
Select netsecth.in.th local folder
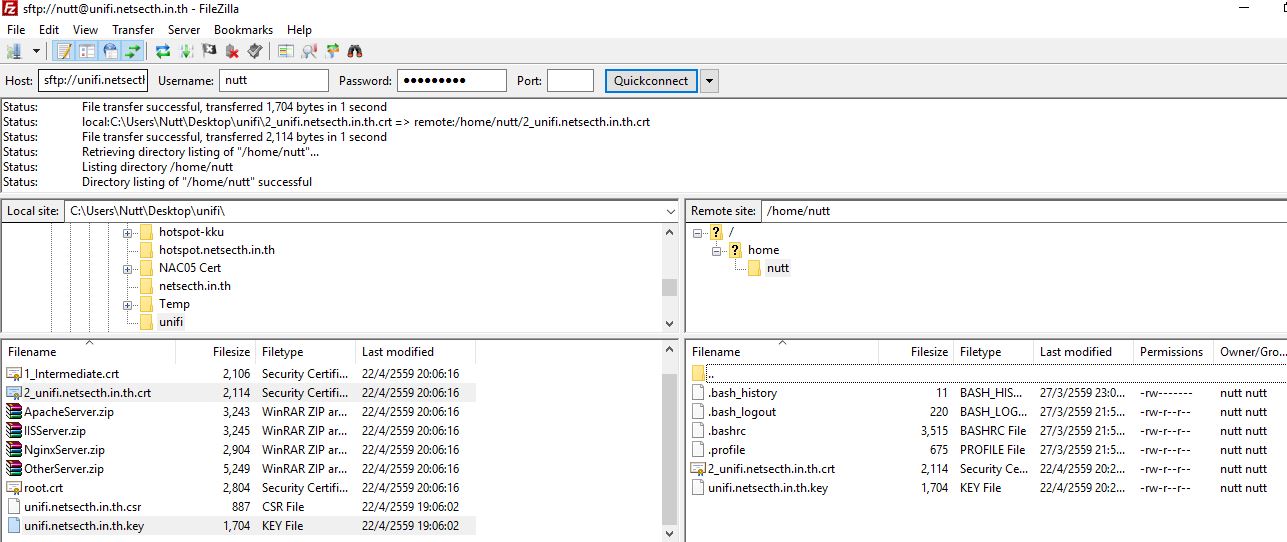pyautogui.click(x=195, y=286)
